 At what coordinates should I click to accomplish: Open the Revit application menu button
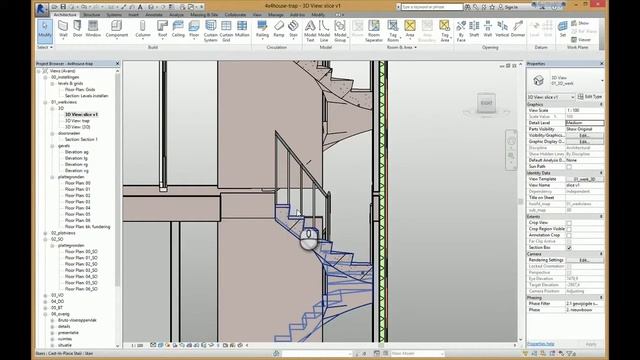[41, 9]
